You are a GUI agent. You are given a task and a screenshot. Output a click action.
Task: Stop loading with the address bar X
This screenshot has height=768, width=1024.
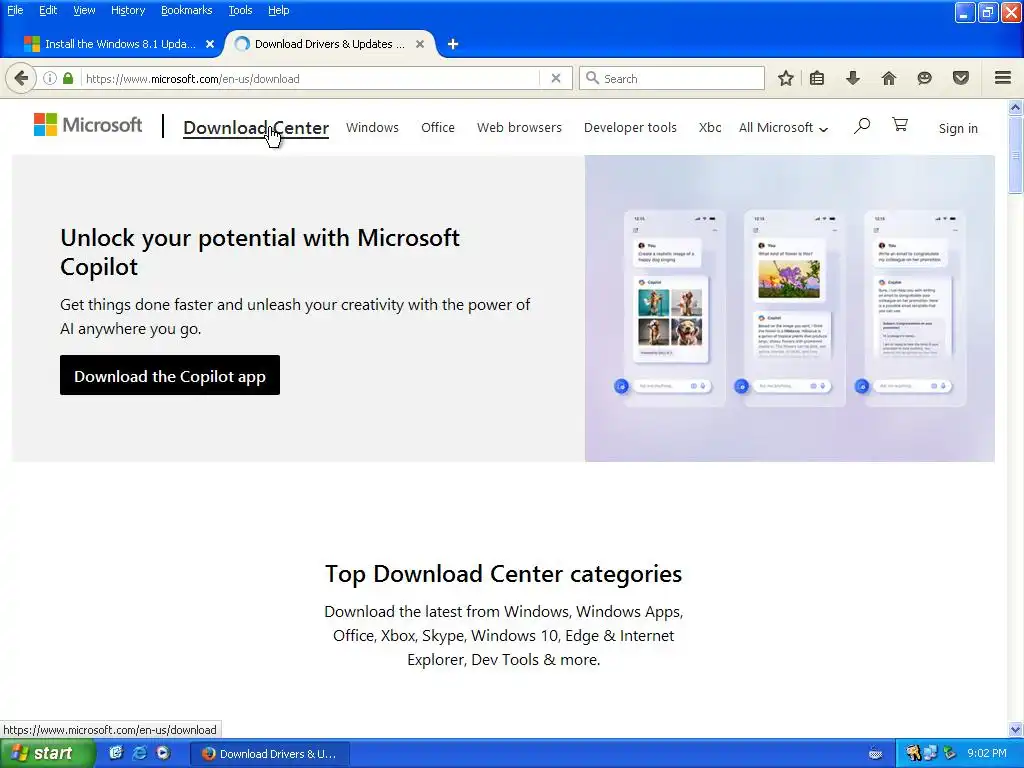tap(556, 78)
